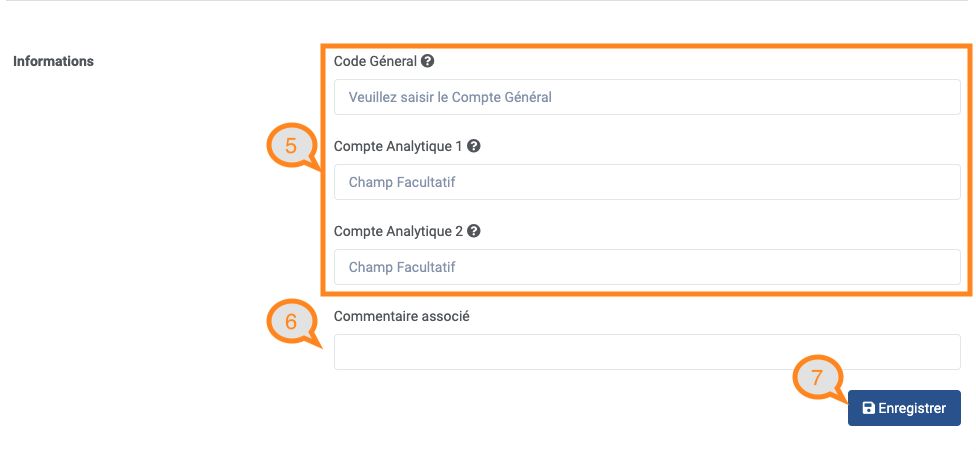Screen dimensions: 976x451
Task: Activate the Compte Analytique 2 text box
Action: 647,267
